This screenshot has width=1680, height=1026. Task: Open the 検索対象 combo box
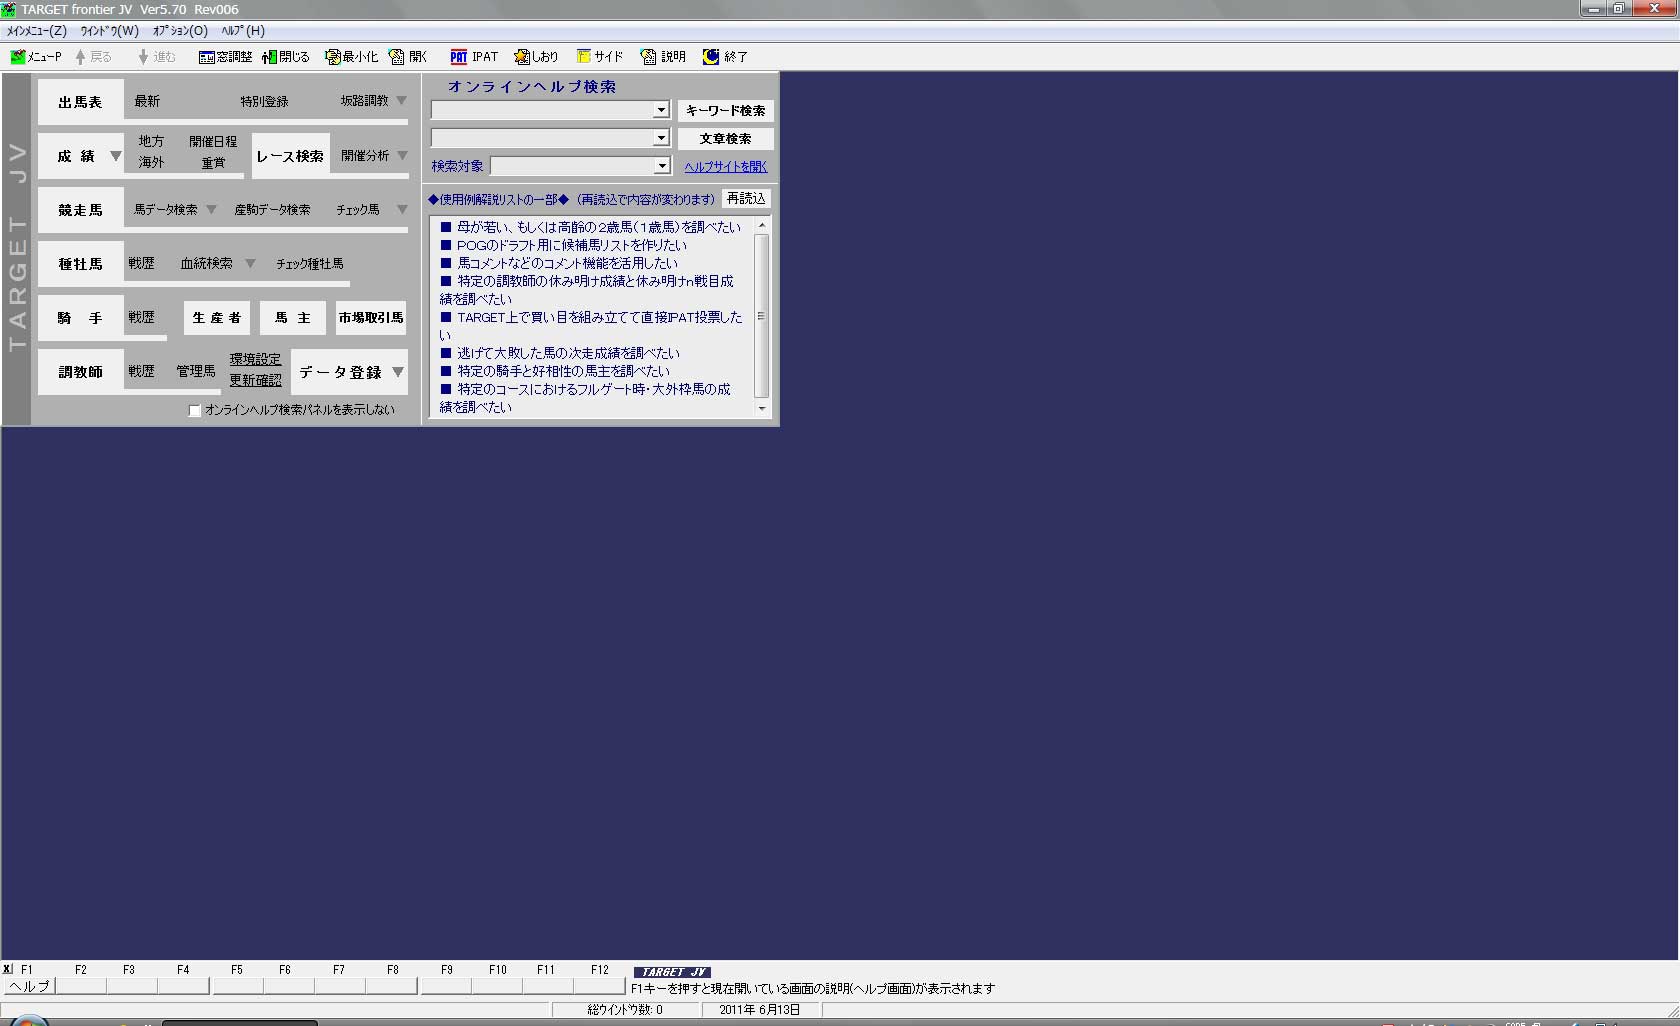click(661, 166)
